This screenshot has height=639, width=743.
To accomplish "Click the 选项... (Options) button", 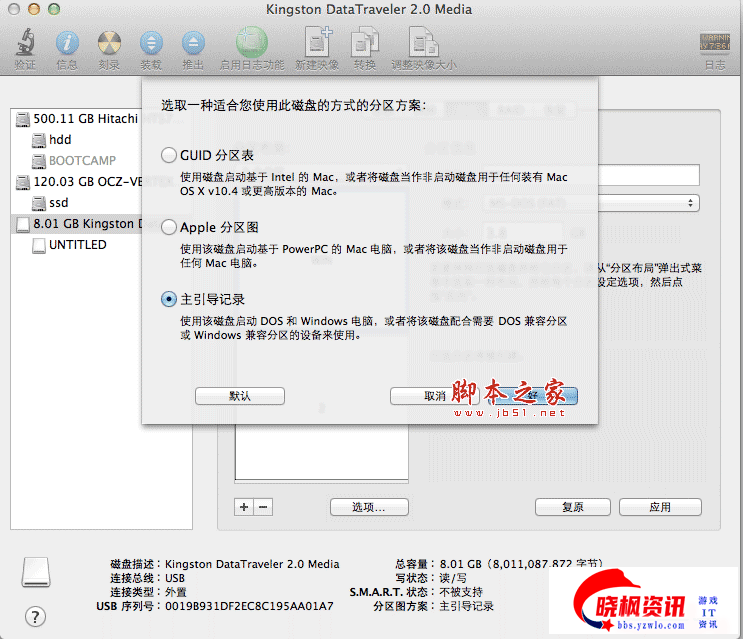I will pyautogui.click(x=367, y=507).
